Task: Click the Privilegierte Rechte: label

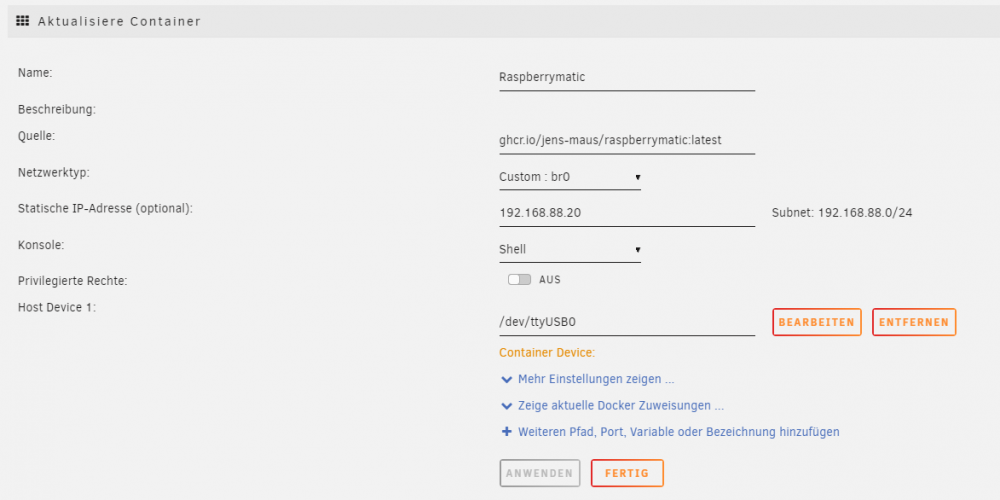Action: (x=73, y=281)
